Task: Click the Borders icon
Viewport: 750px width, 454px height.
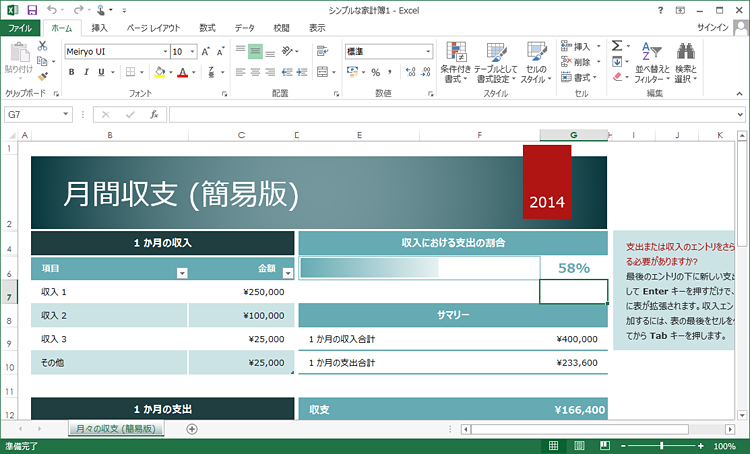Action: tap(130, 72)
